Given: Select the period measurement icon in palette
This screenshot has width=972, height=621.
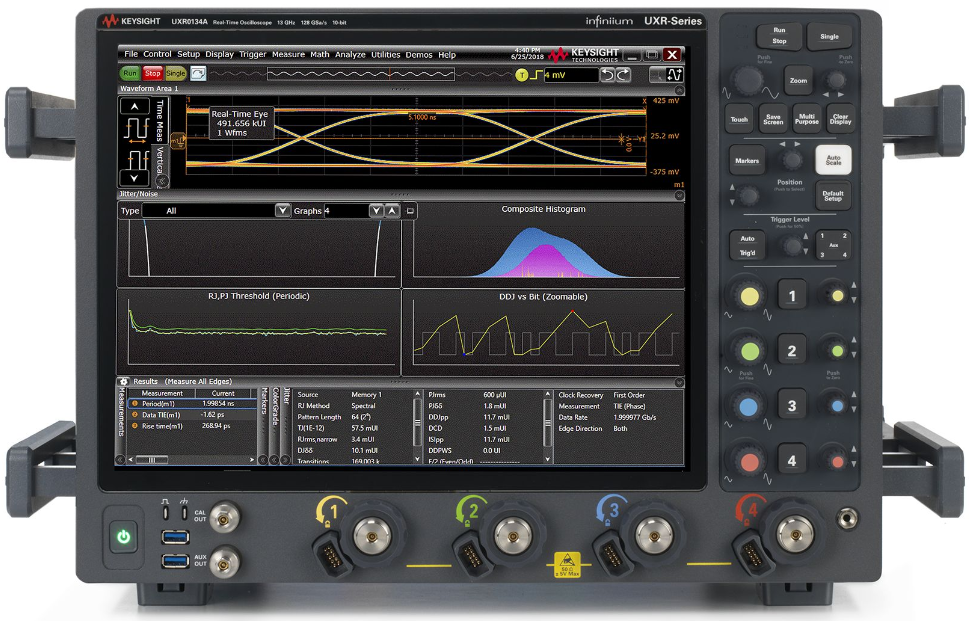Looking at the screenshot, I should pyautogui.click(x=136, y=129).
